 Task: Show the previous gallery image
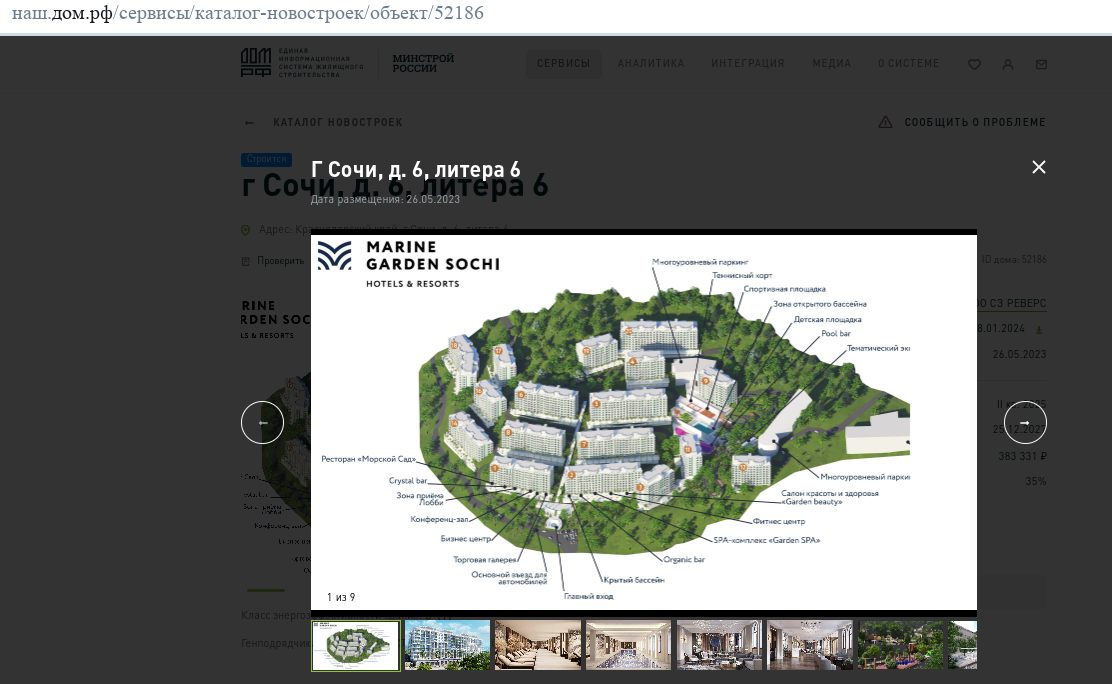point(262,423)
